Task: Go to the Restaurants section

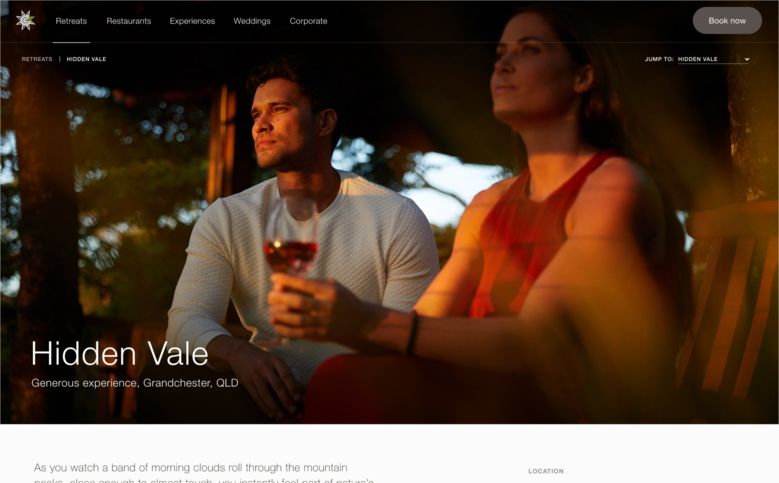Action: 129,21
